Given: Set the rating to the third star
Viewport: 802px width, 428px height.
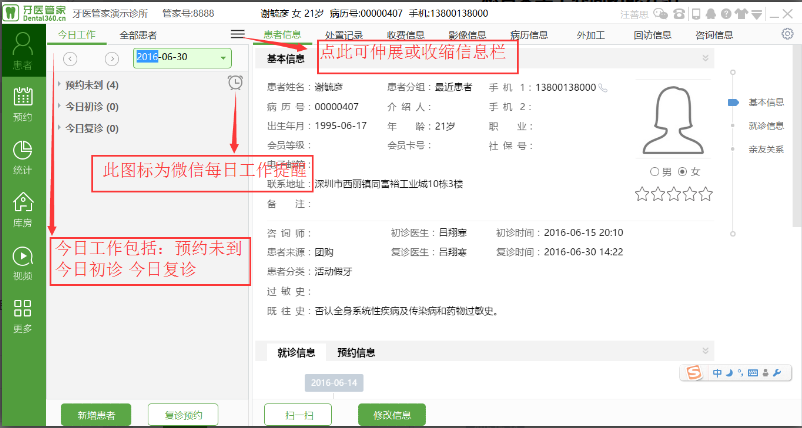Looking at the screenshot, I should coord(674,194).
